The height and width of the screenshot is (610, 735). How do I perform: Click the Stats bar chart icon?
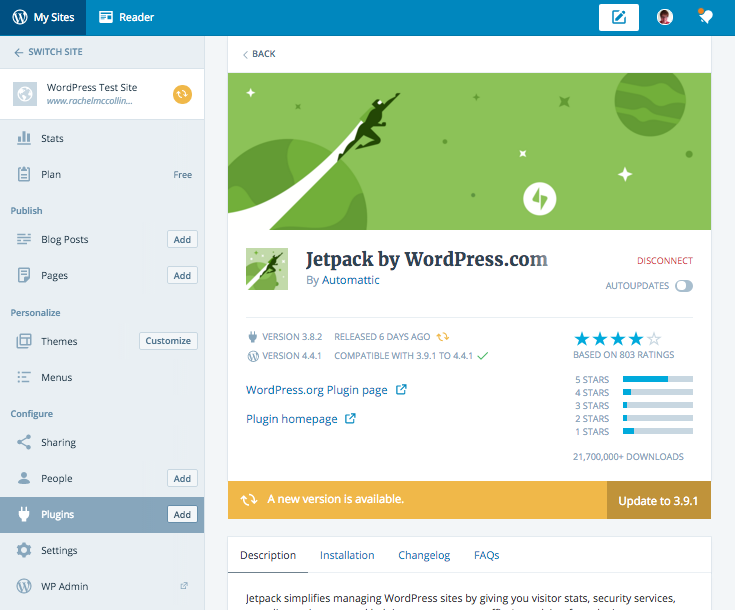tap(24, 138)
